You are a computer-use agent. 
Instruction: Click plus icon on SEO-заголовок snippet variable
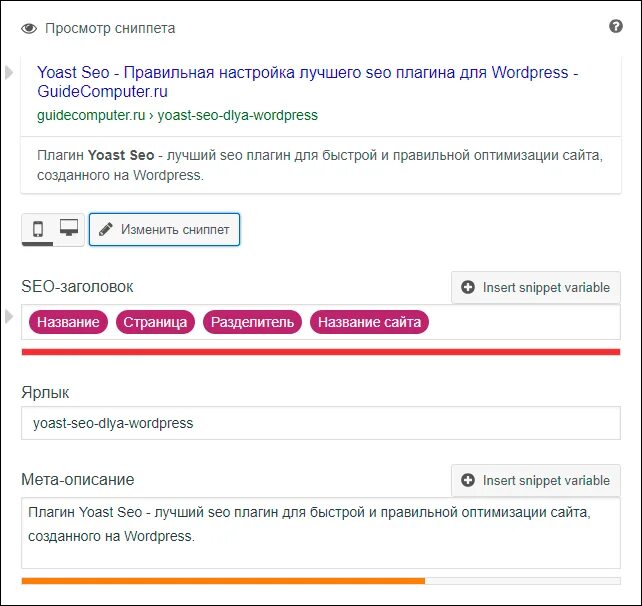click(x=468, y=287)
